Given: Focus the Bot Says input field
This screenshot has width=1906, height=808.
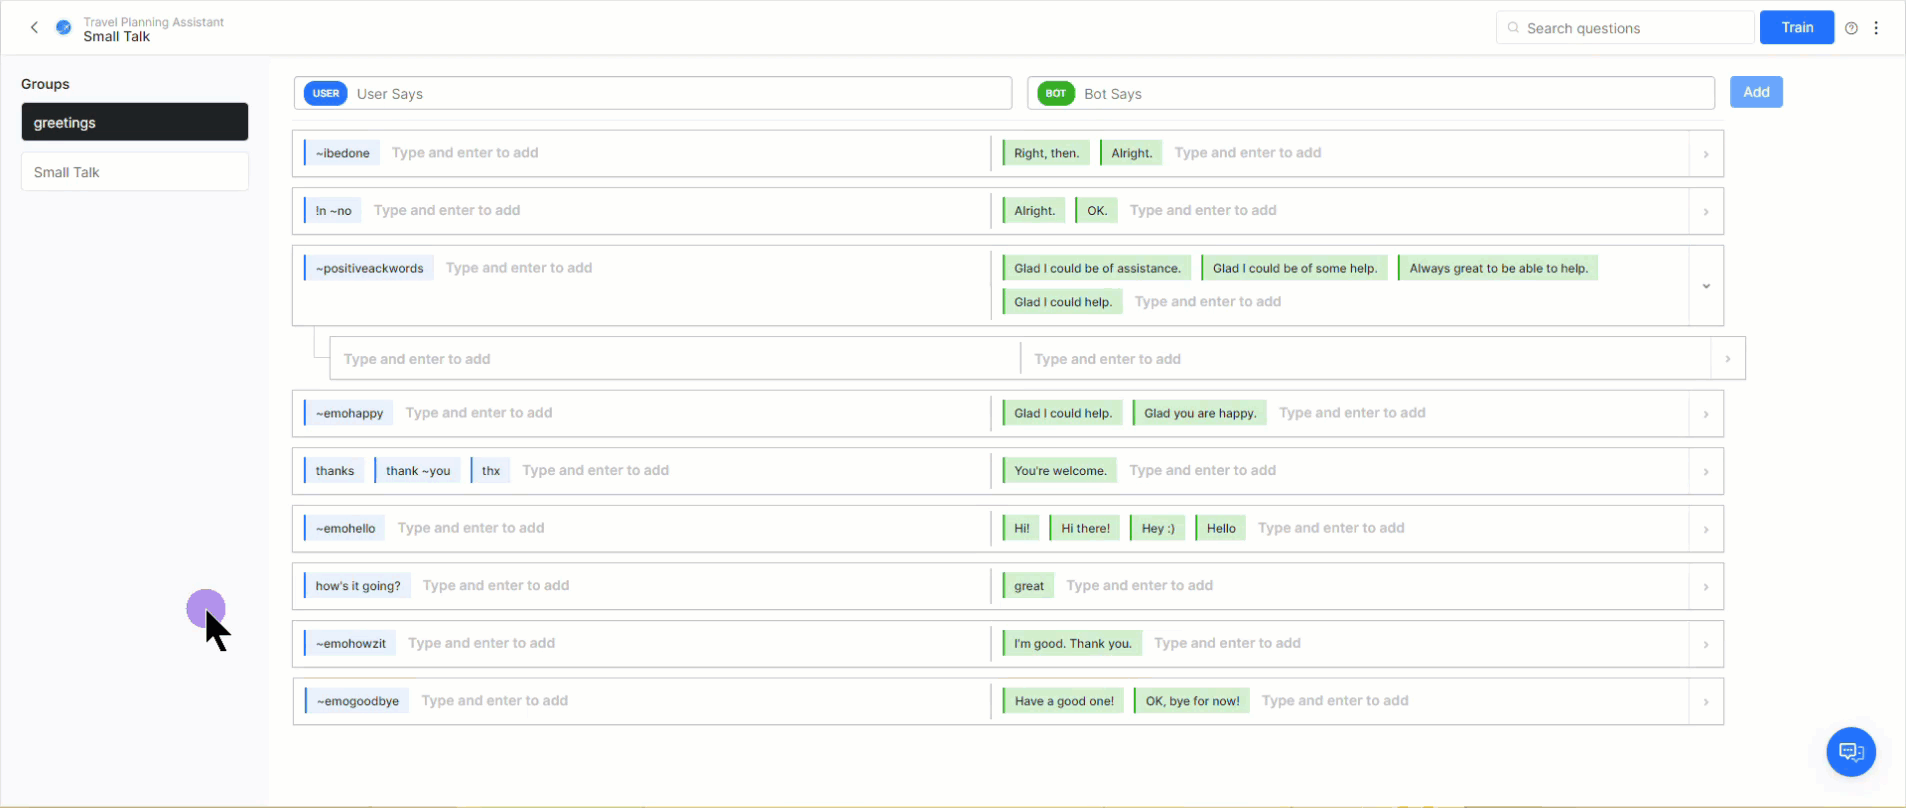Looking at the screenshot, I should tap(1395, 94).
